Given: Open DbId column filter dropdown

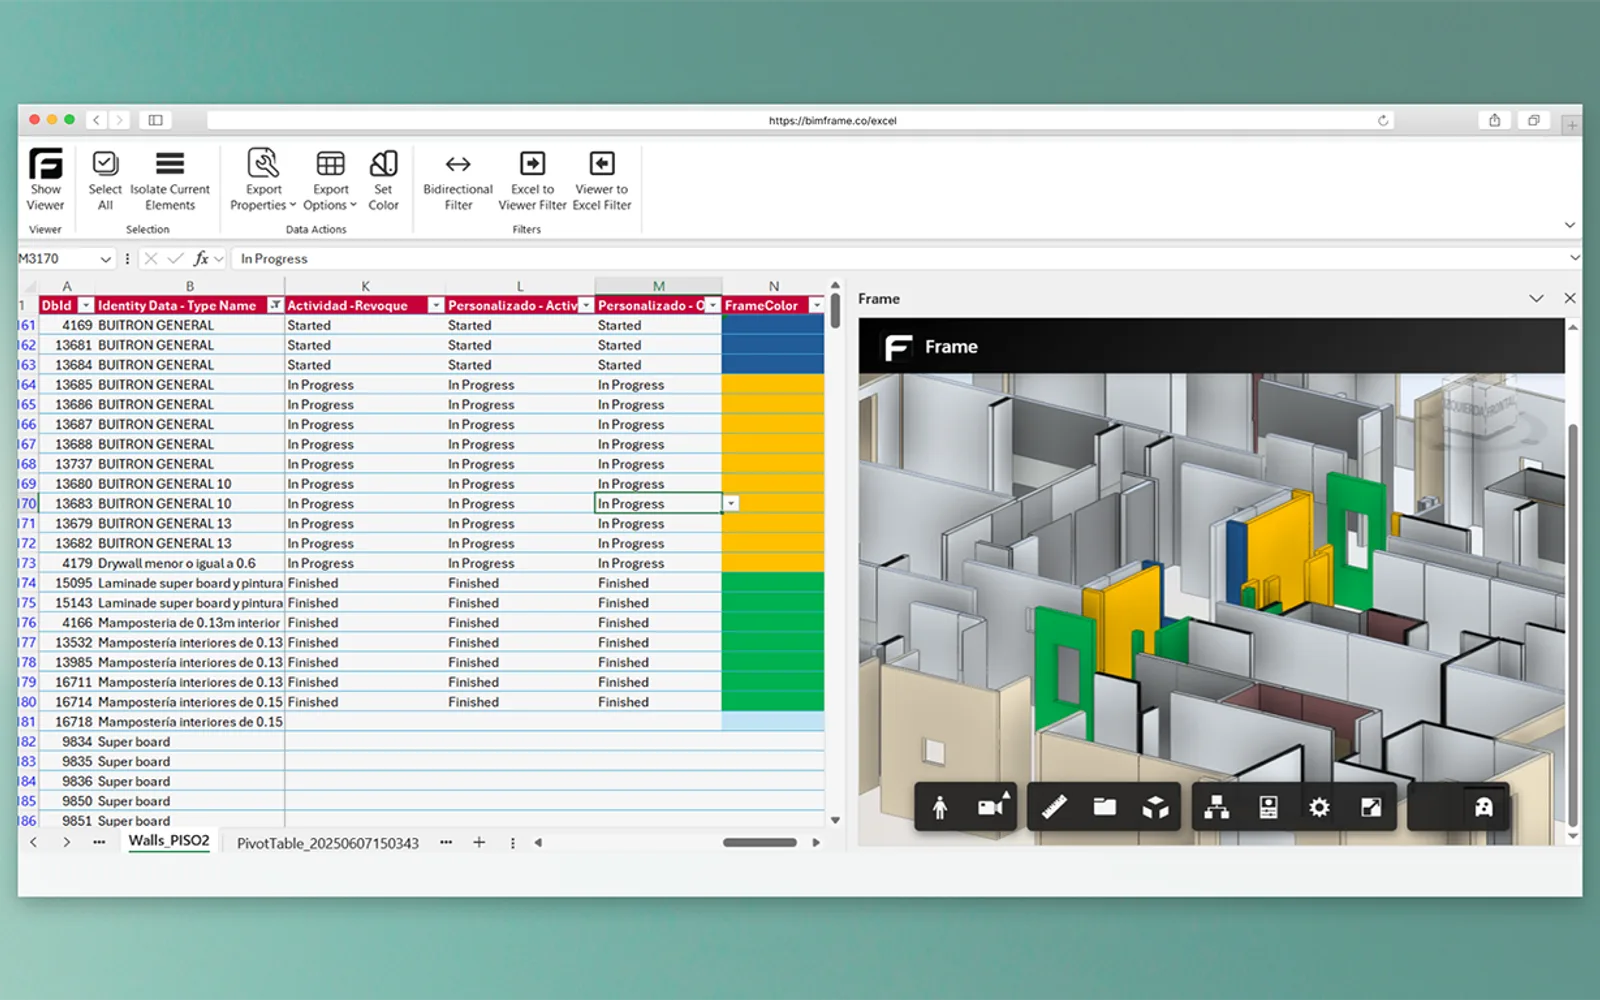Looking at the screenshot, I should [x=86, y=306].
